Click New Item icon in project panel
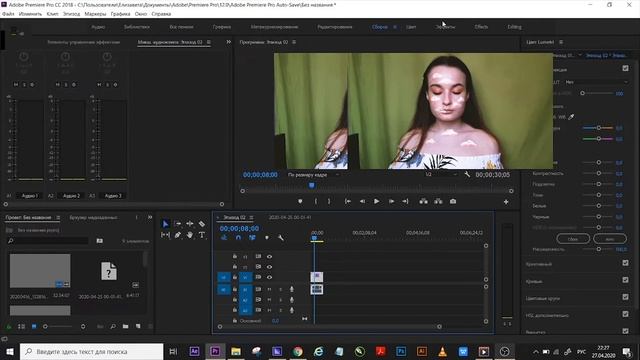 point(138,327)
